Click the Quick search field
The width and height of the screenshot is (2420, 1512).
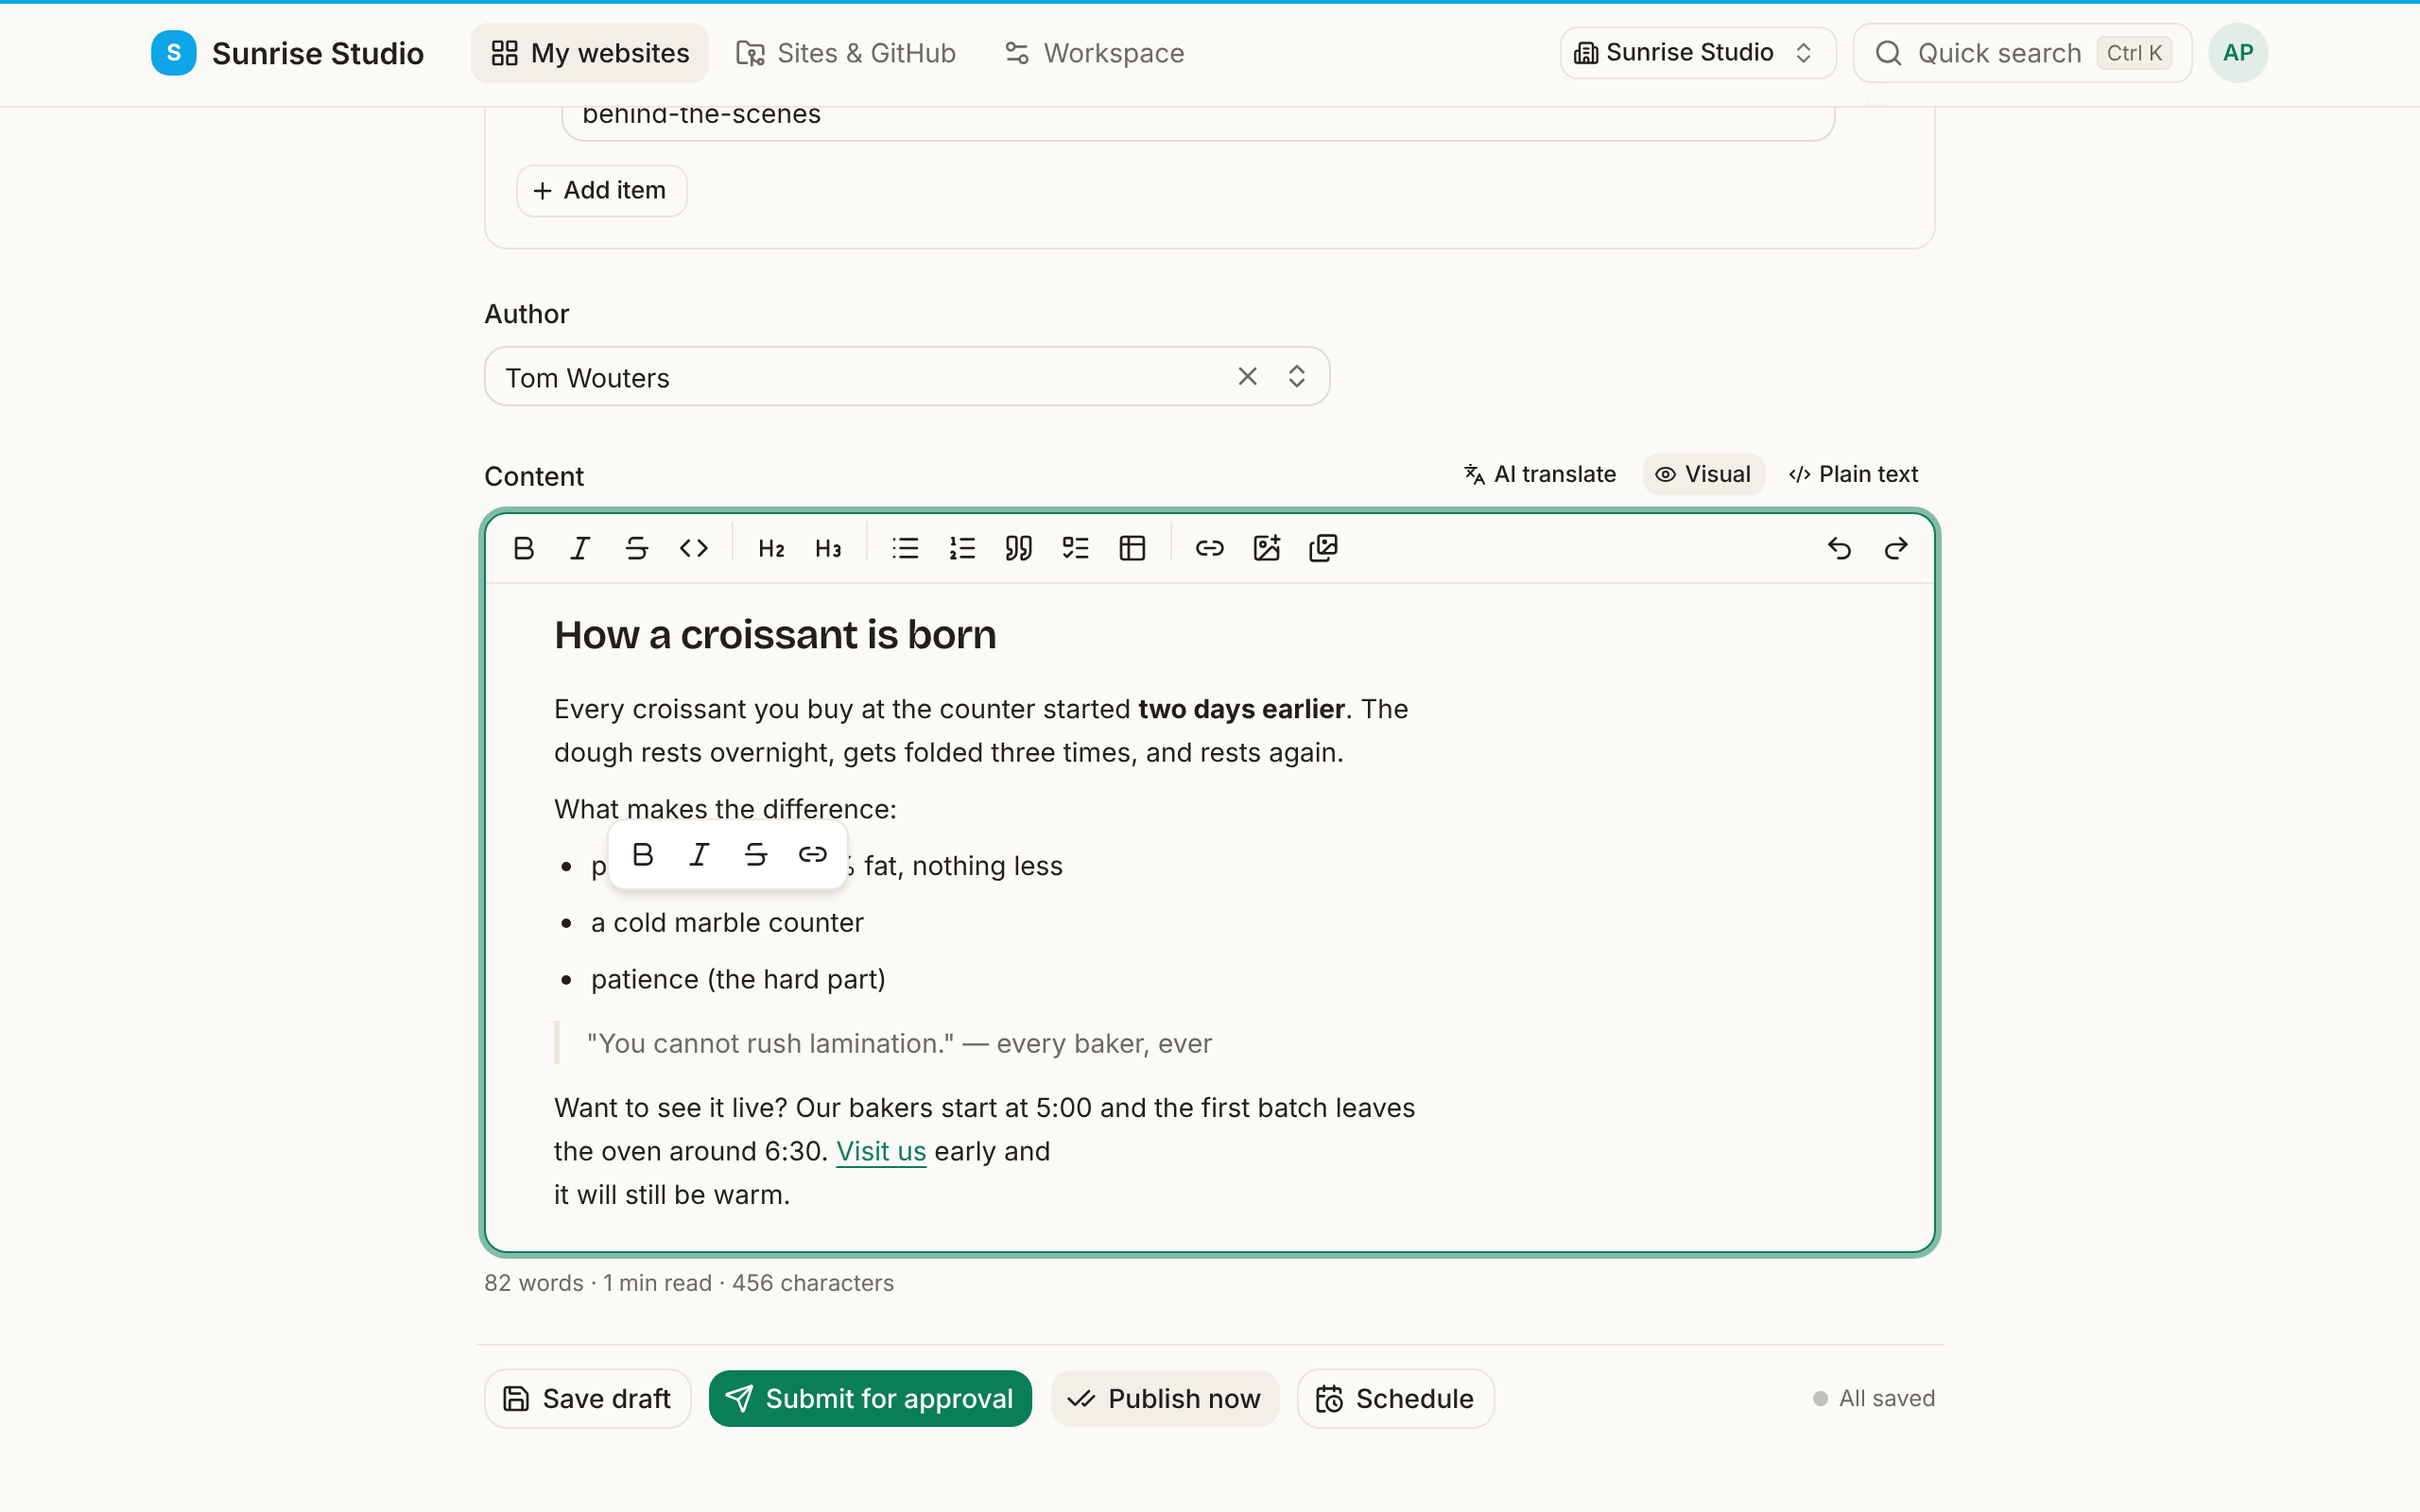pos(2022,53)
